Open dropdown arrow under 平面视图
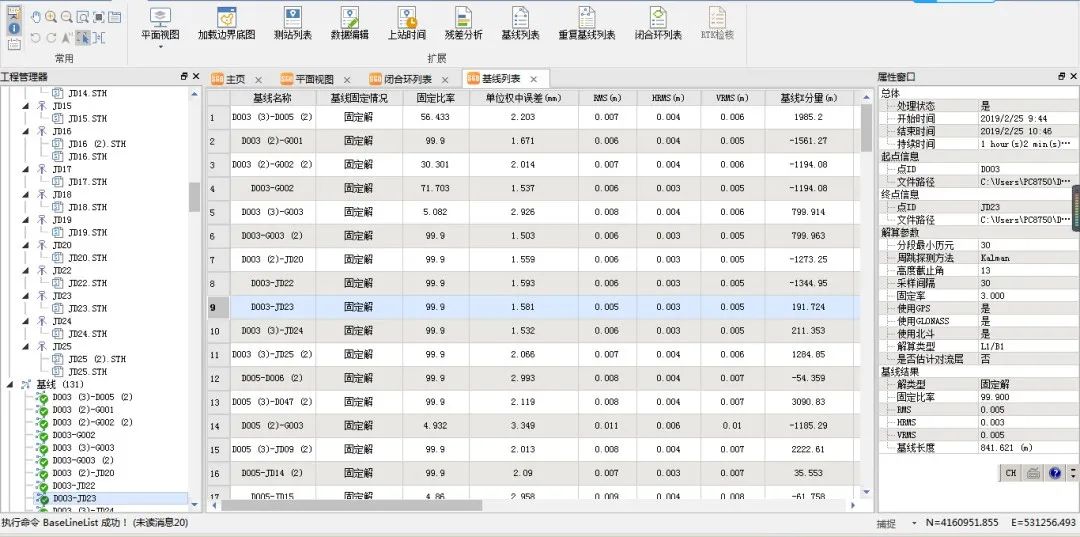 click(160, 48)
